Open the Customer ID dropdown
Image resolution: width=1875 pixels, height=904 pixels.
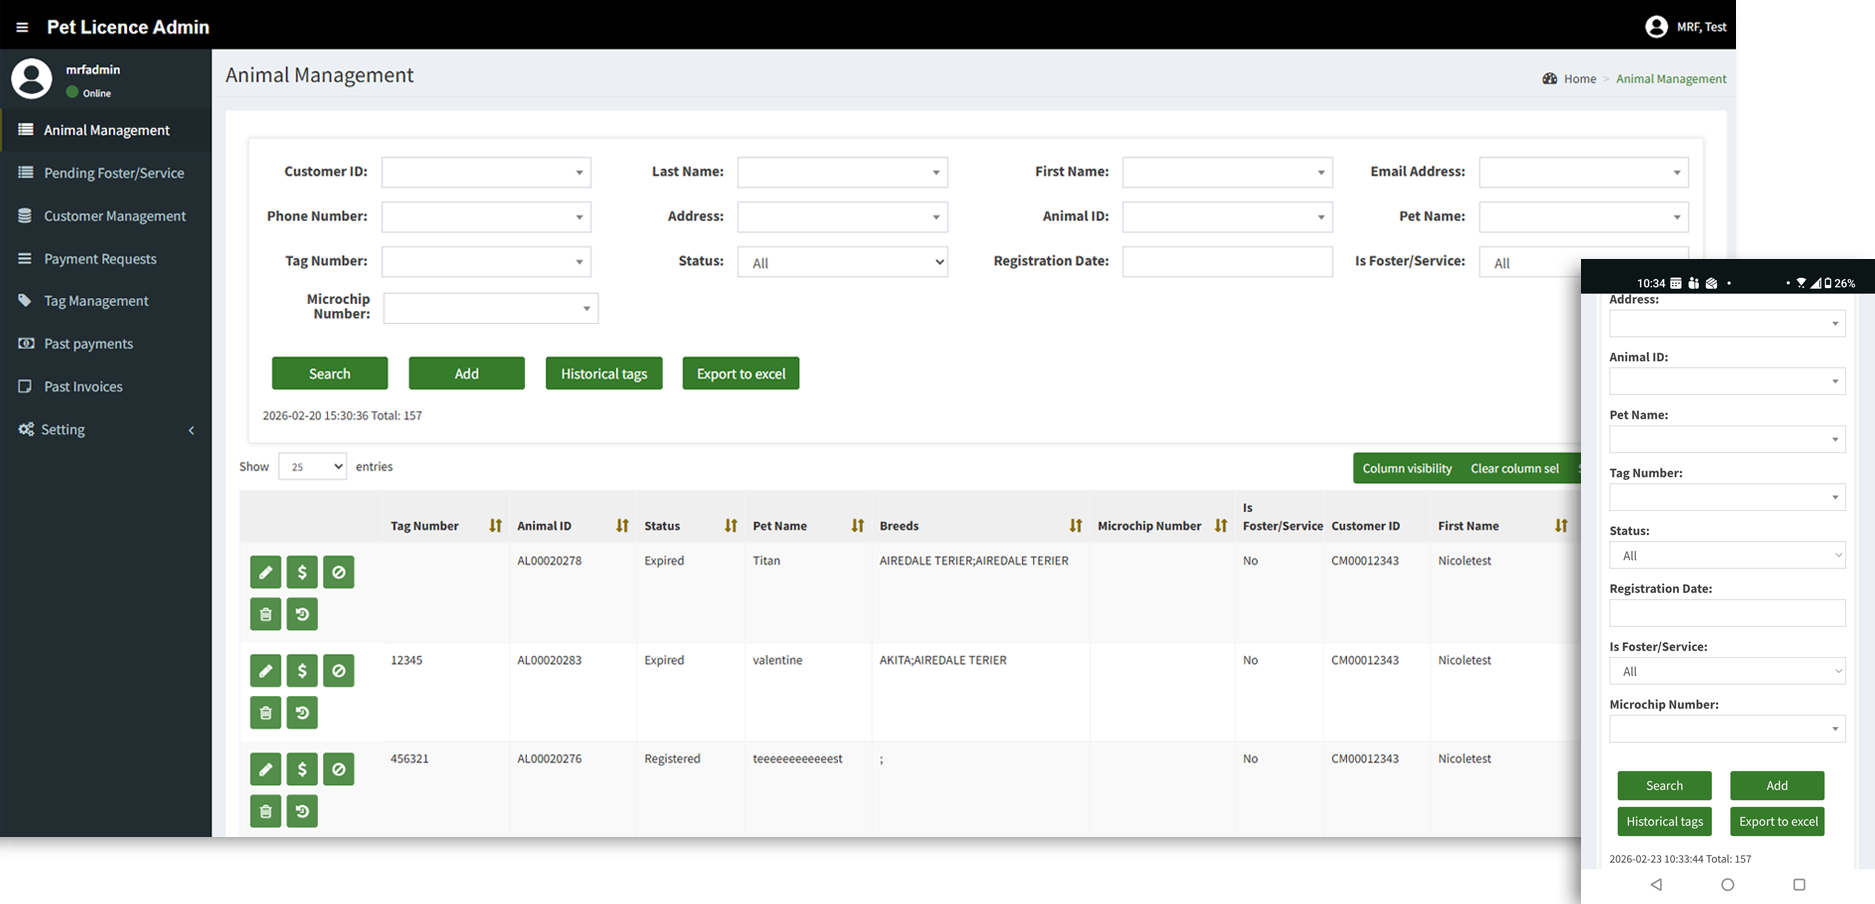click(486, 172)
